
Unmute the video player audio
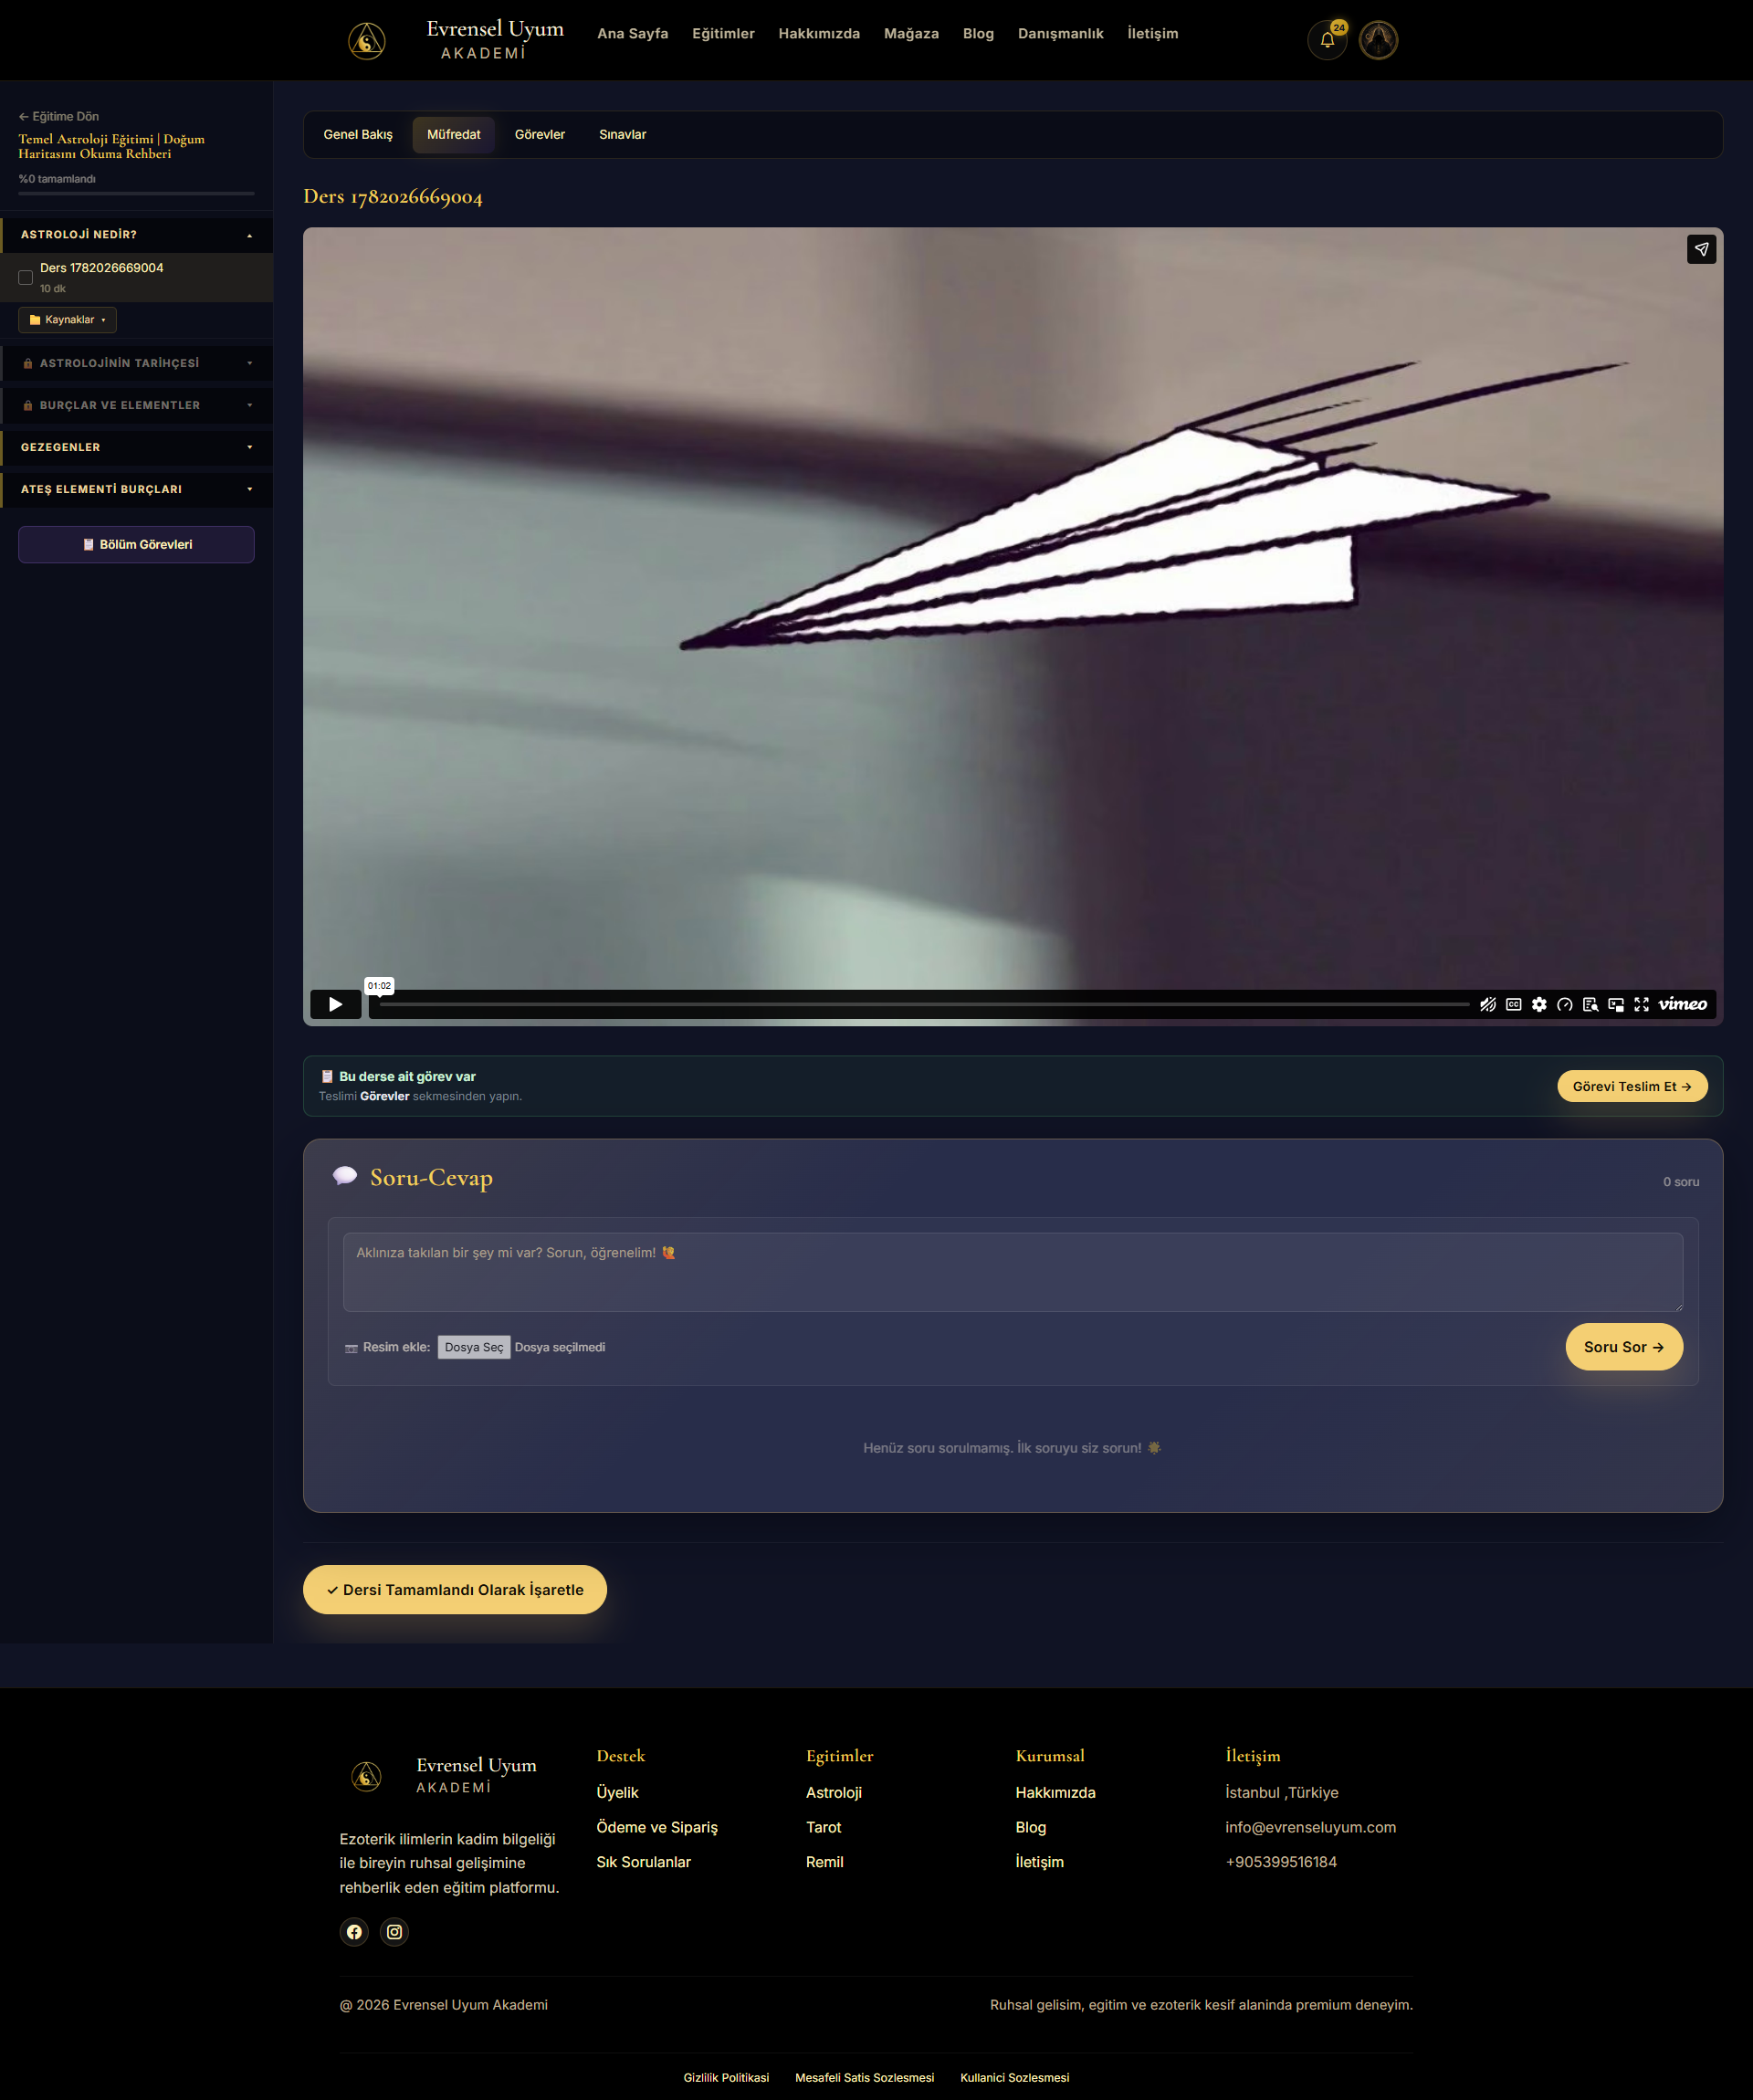[x=1488, y=1004]
